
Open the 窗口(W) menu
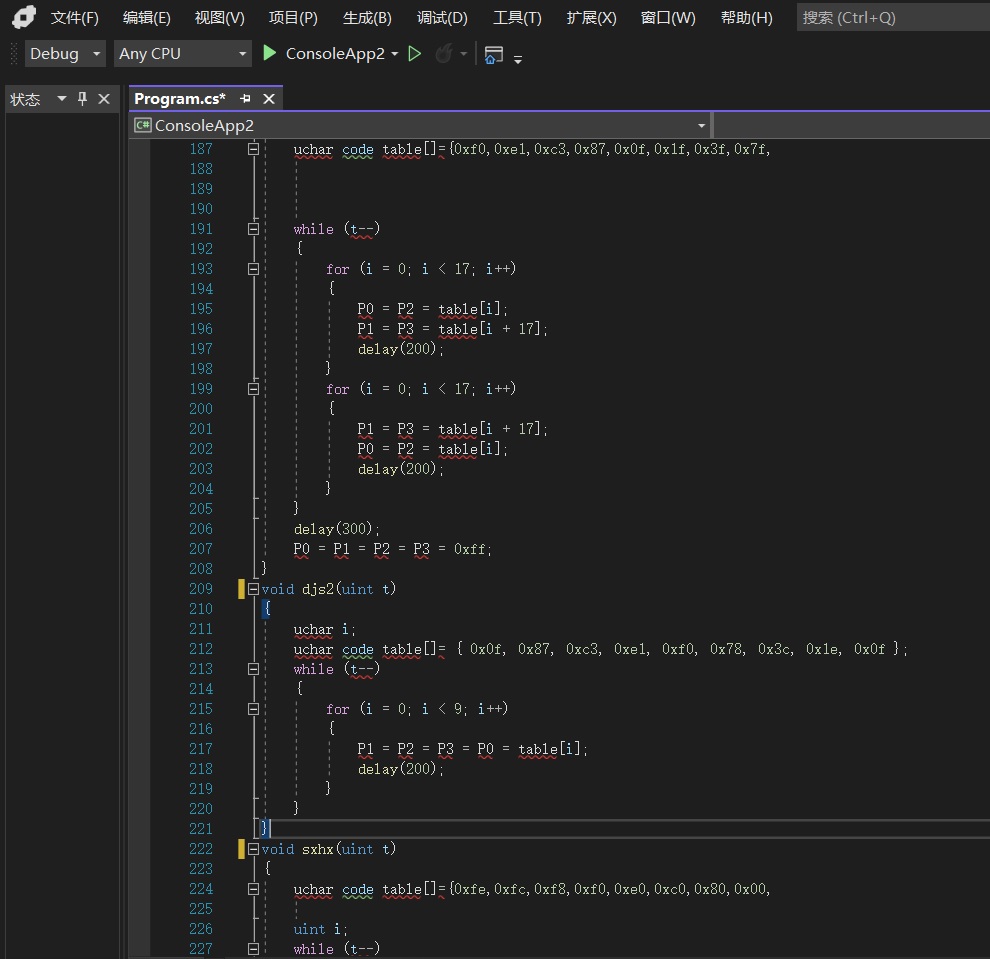(668, 18)
